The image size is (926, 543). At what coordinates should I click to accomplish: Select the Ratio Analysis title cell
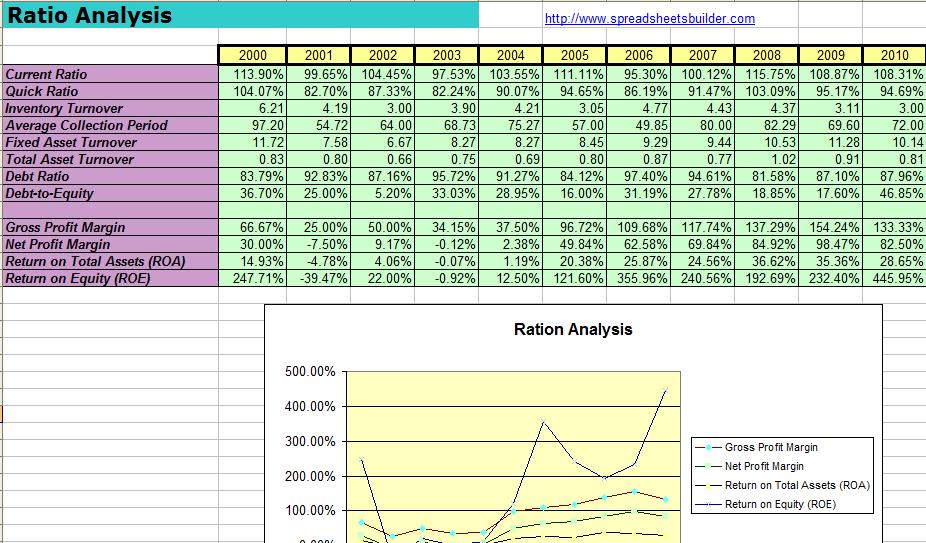coord(241,15)
